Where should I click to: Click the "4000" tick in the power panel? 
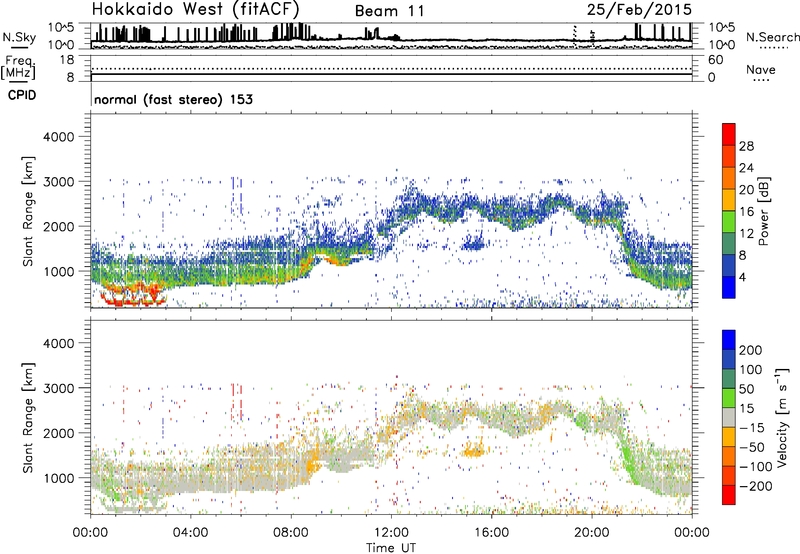click(x=58, y=137)
